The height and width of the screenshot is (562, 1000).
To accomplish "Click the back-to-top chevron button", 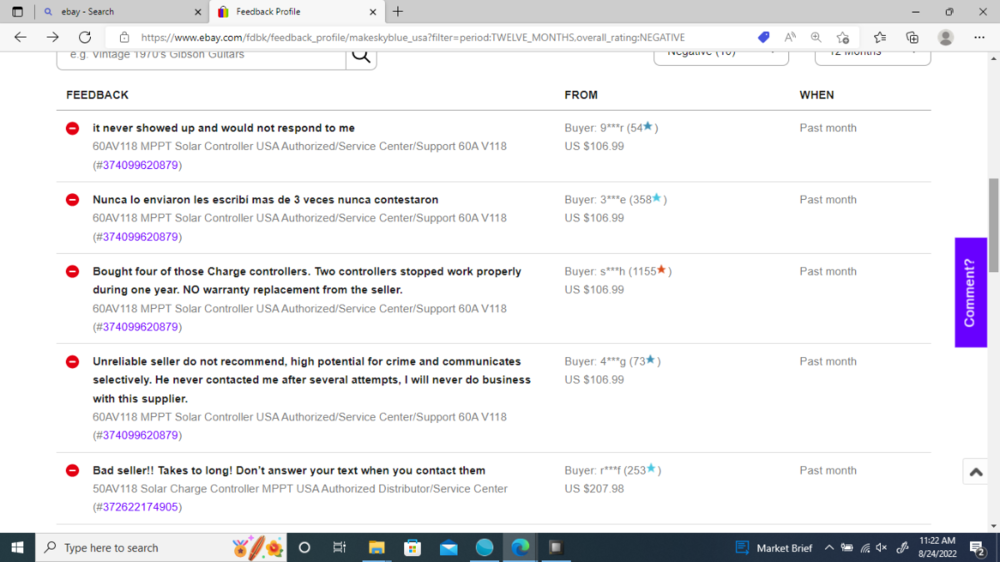I will click(x=976, y=472).
